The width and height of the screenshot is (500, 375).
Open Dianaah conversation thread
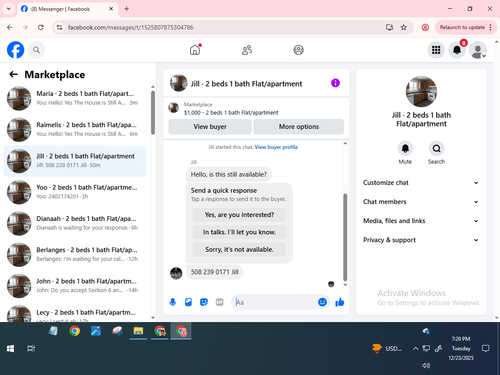click(x=75, y=223)
